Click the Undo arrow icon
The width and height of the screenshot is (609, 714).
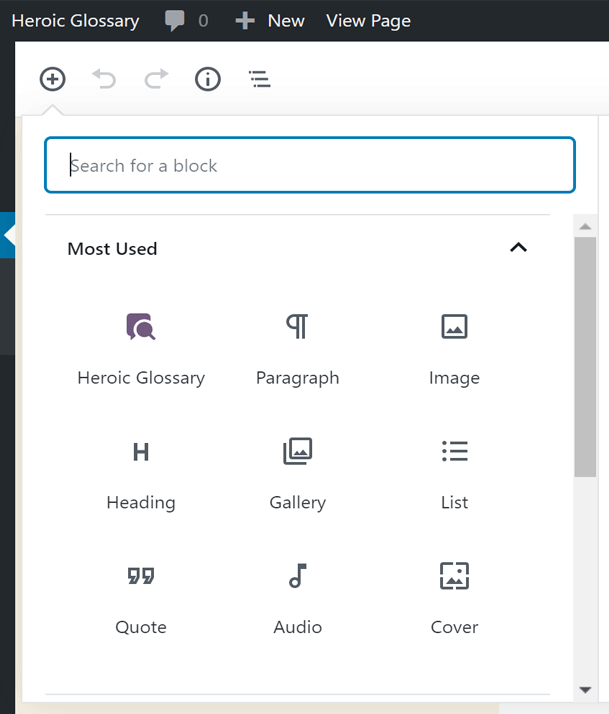pyautogui.click(x=104, y=79)
